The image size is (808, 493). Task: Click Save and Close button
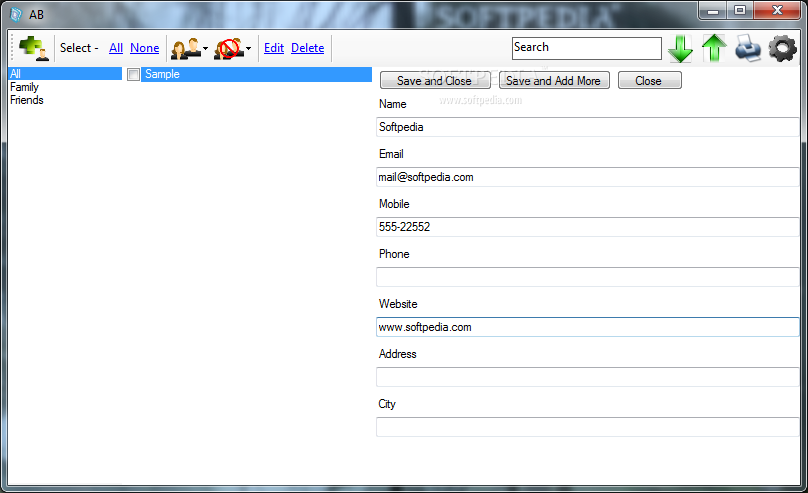[x=435, y=80]
